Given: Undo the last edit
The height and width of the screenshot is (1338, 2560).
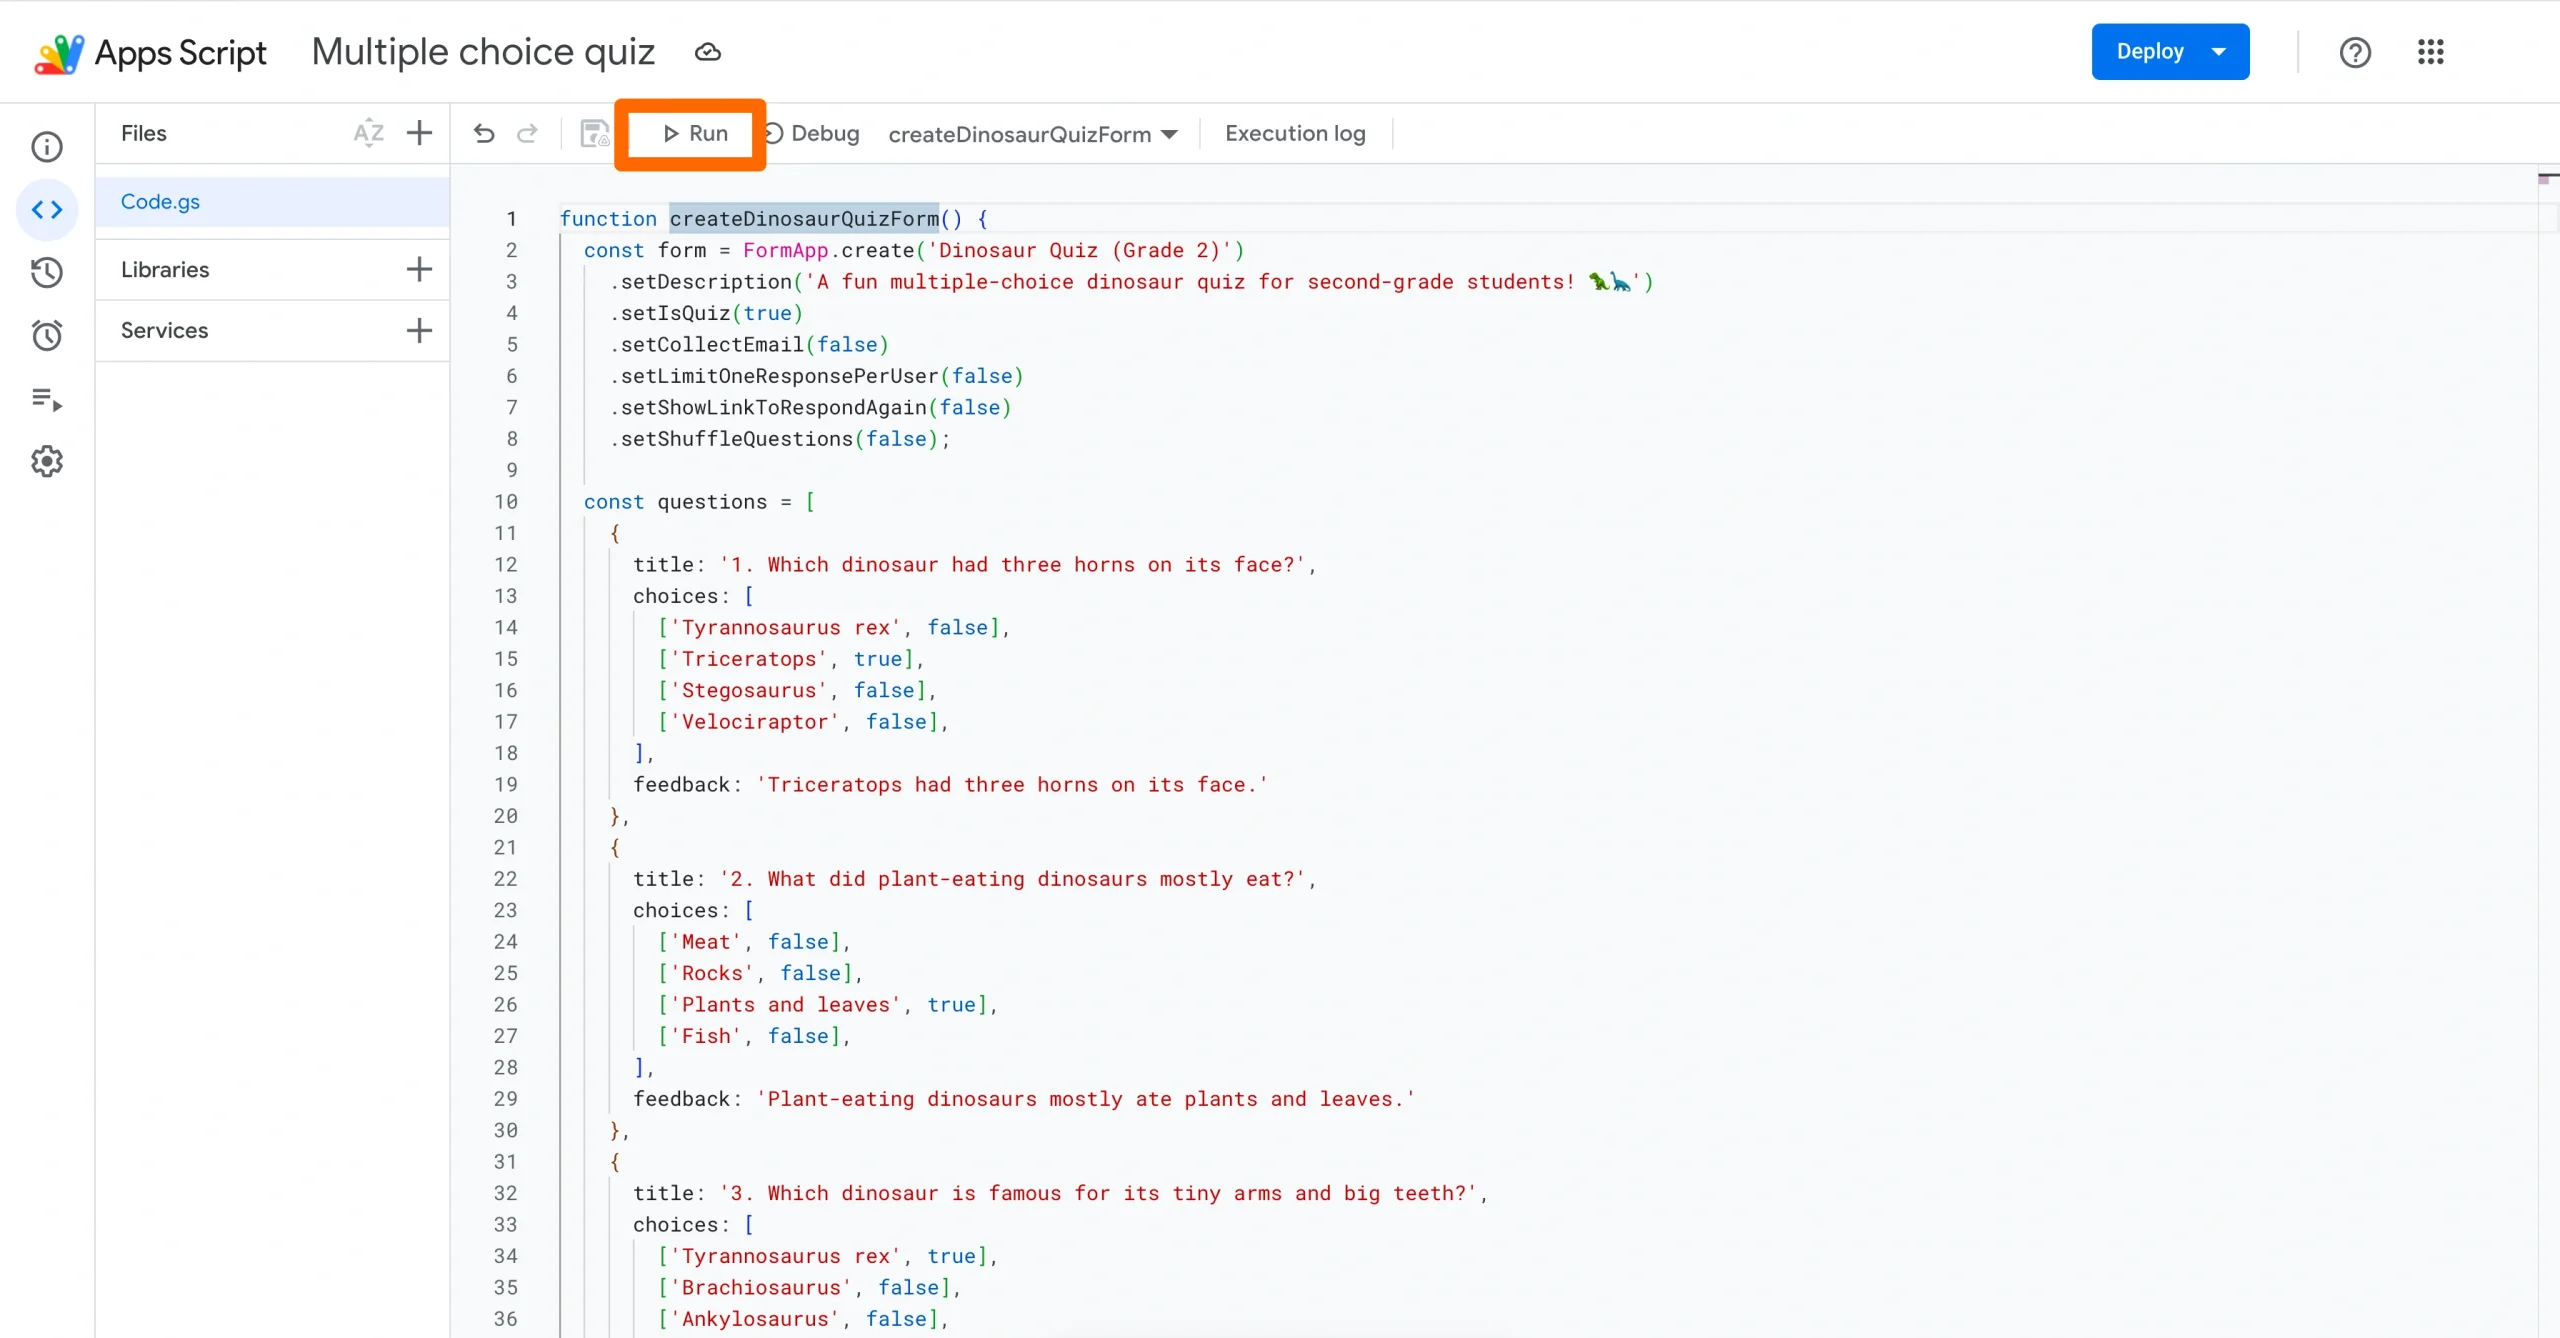Looking at the screenshot, I should (484, 133).
